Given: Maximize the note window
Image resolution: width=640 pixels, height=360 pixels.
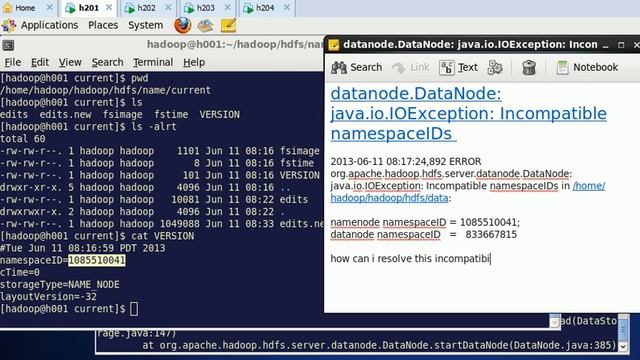Looking at the screenshot, I should tap(621, 45).
